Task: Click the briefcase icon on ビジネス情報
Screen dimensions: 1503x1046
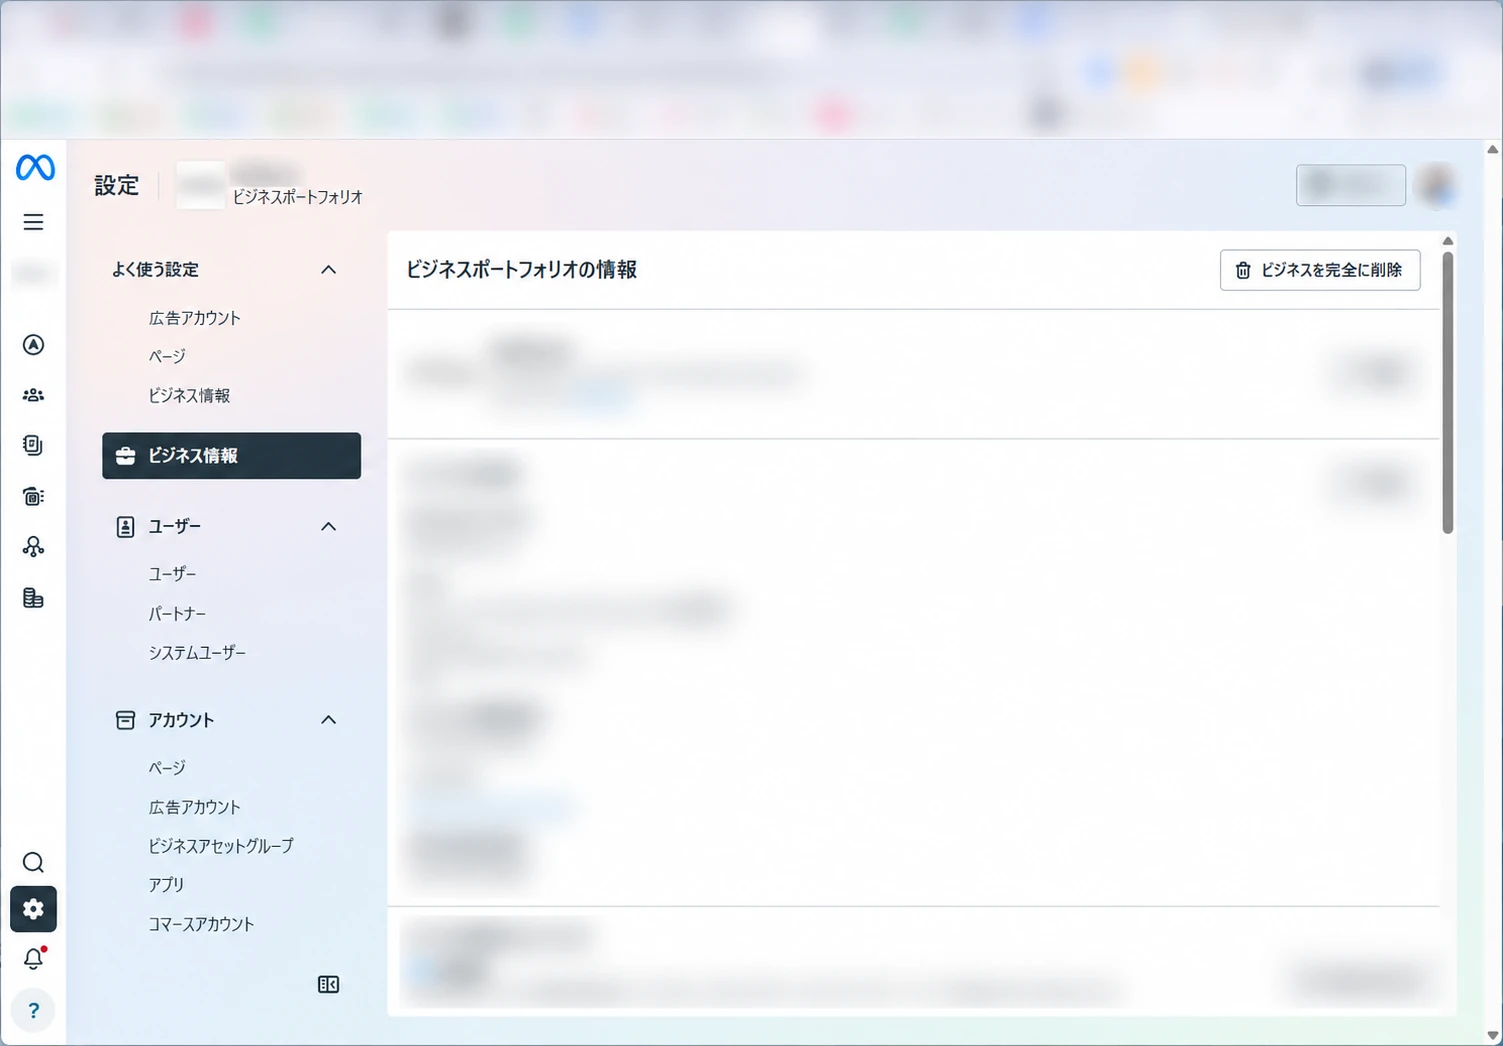Action: coord(125,456)
